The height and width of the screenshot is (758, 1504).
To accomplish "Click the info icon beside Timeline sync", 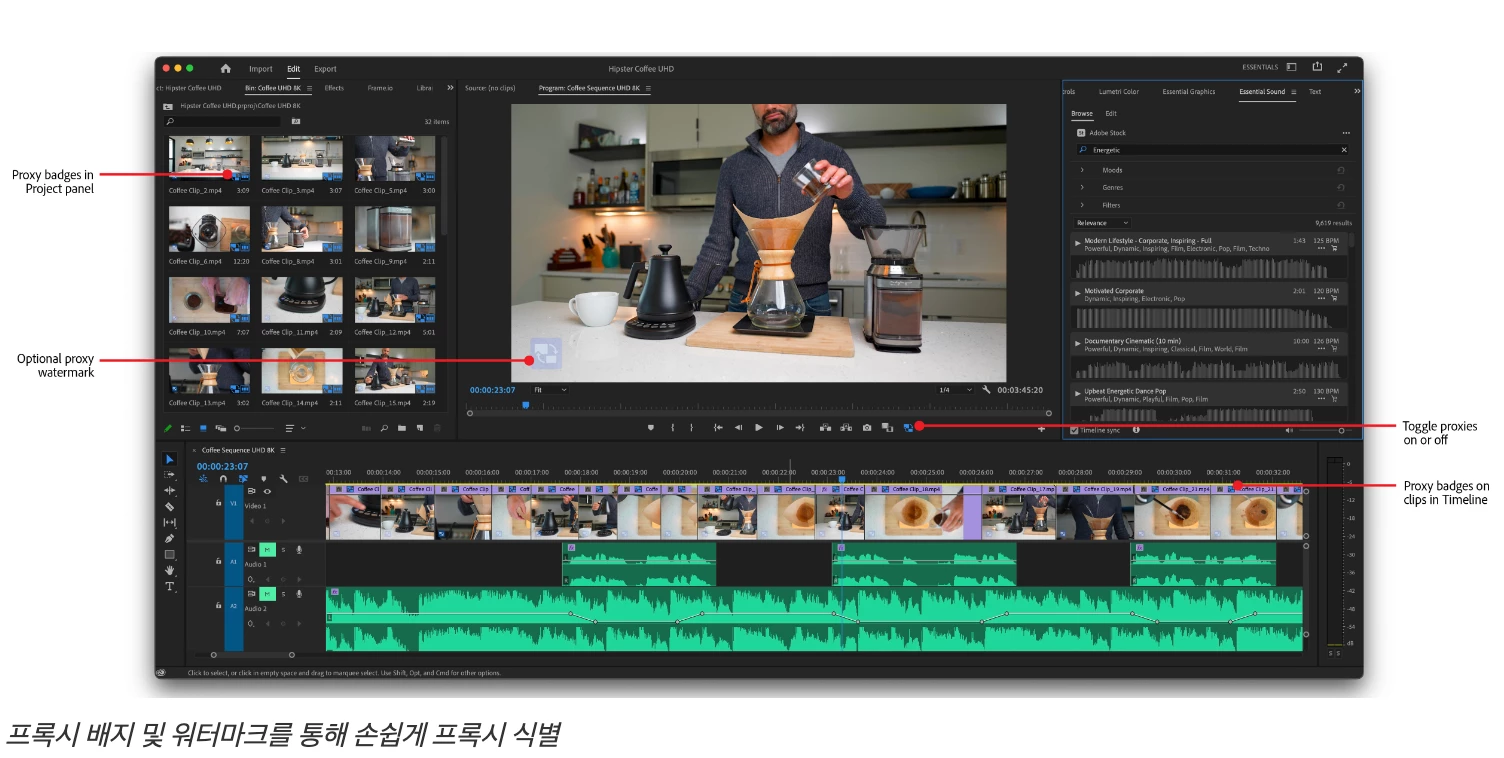I will click(x=1136, y=430).
